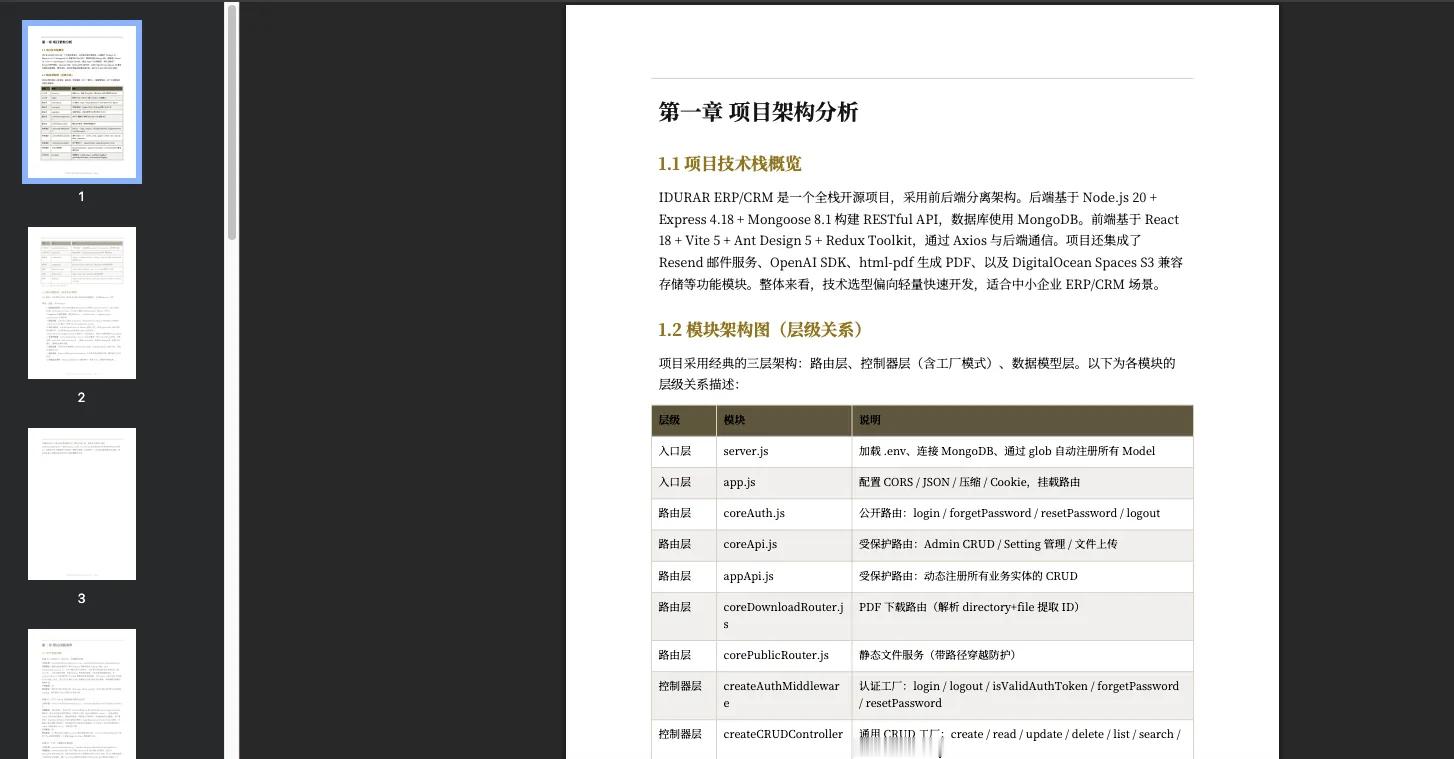Click the paragraph starting 项目采用经典的三层架构
This screenshot has height=759, width=1454.
[x=917, y=374]
